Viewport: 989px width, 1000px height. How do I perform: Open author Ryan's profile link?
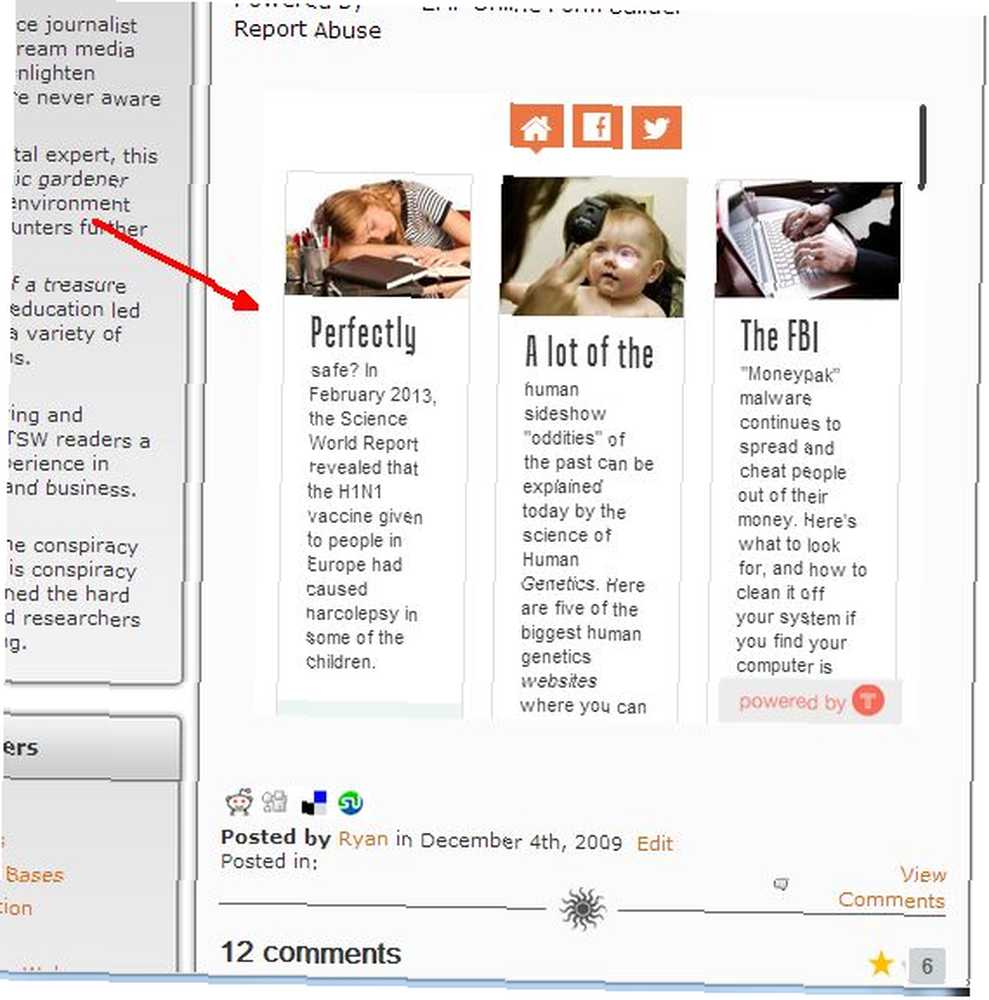point(363,838)
